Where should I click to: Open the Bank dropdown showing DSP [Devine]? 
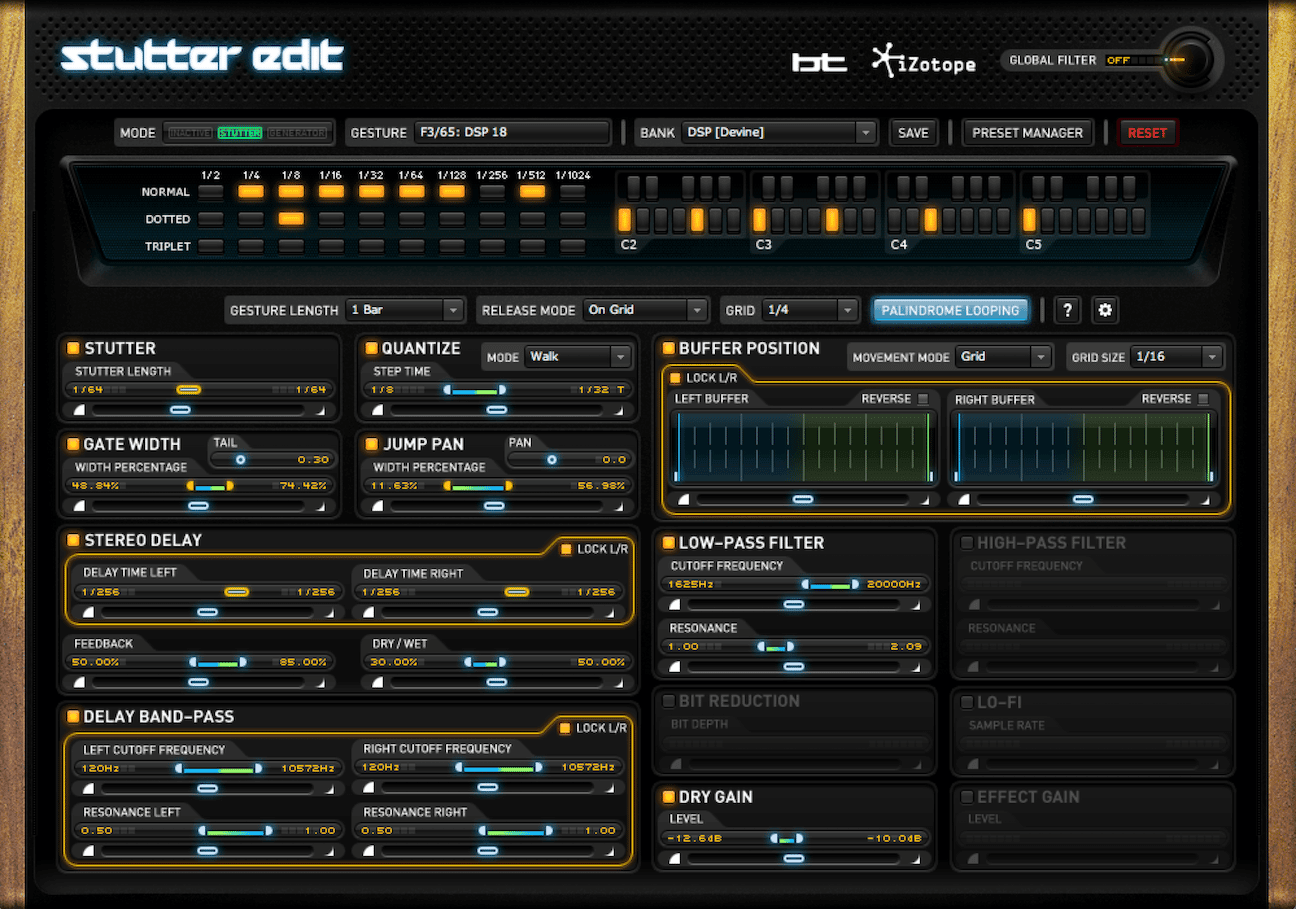(779, 132)
